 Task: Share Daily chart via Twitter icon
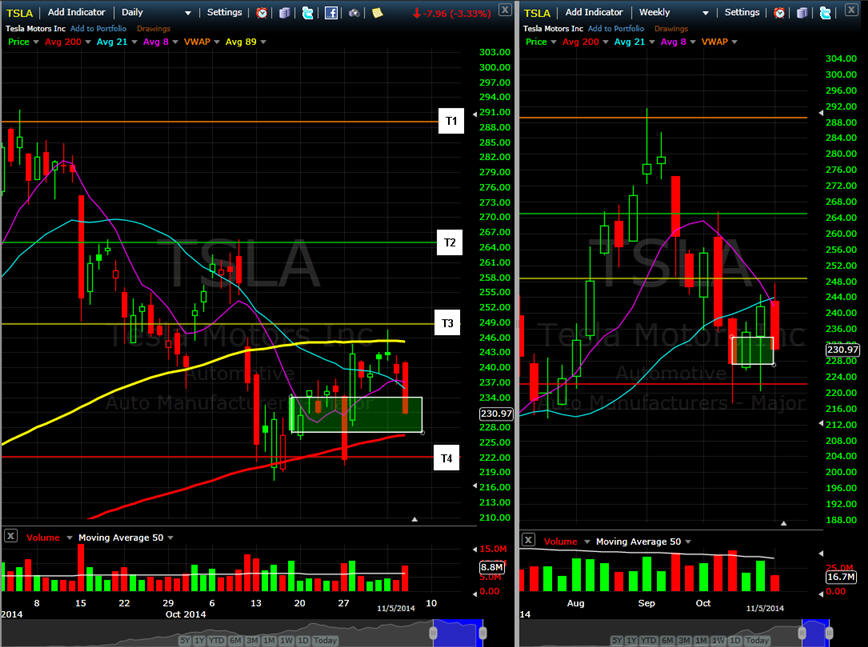point(308,13)
